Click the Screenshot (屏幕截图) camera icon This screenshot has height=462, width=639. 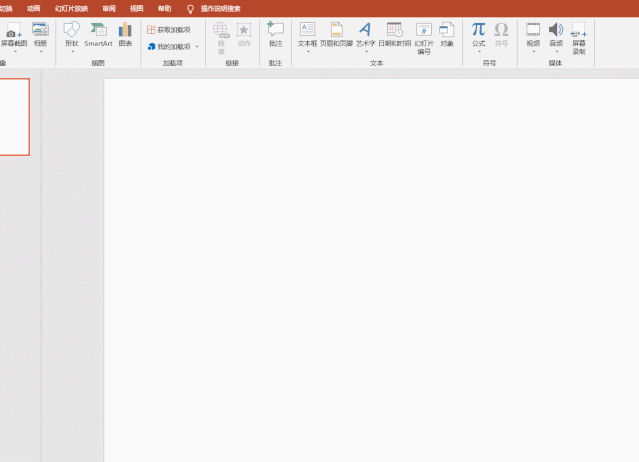[12, 31]
